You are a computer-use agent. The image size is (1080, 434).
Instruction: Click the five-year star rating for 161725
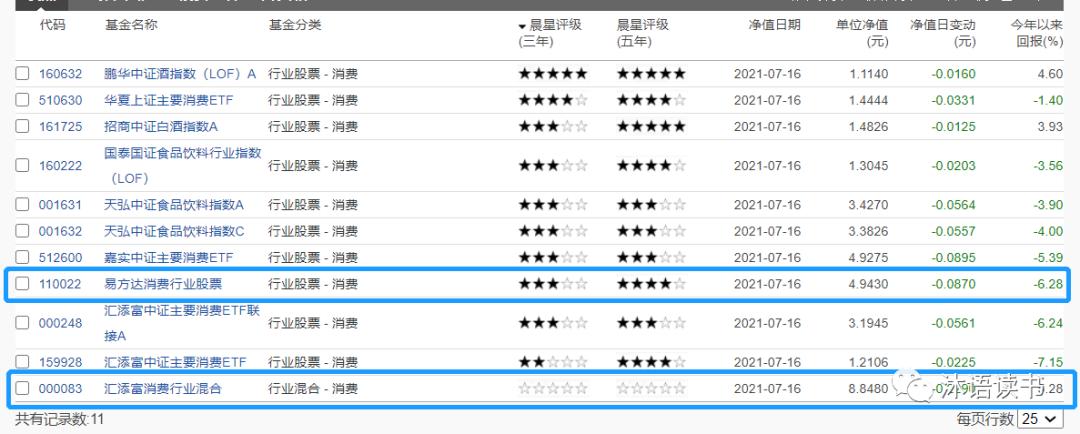651,126
